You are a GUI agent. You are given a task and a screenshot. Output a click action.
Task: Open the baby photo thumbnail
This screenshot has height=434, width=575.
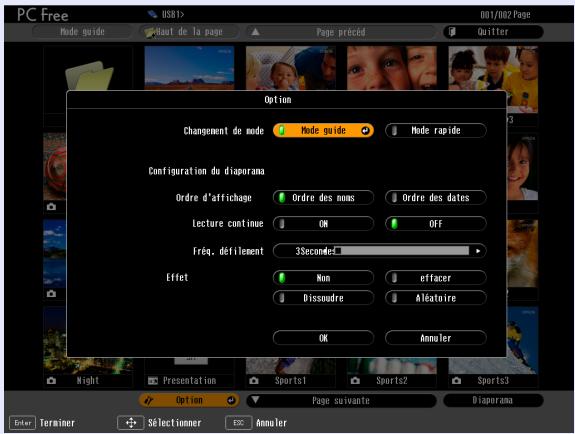coord(291,68)
